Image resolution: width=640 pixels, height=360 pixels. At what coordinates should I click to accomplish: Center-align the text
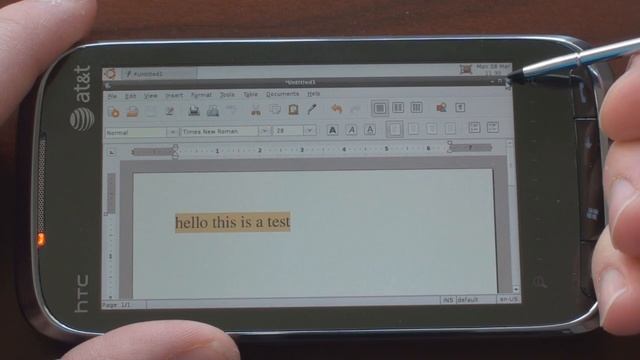tap(413, 129)
